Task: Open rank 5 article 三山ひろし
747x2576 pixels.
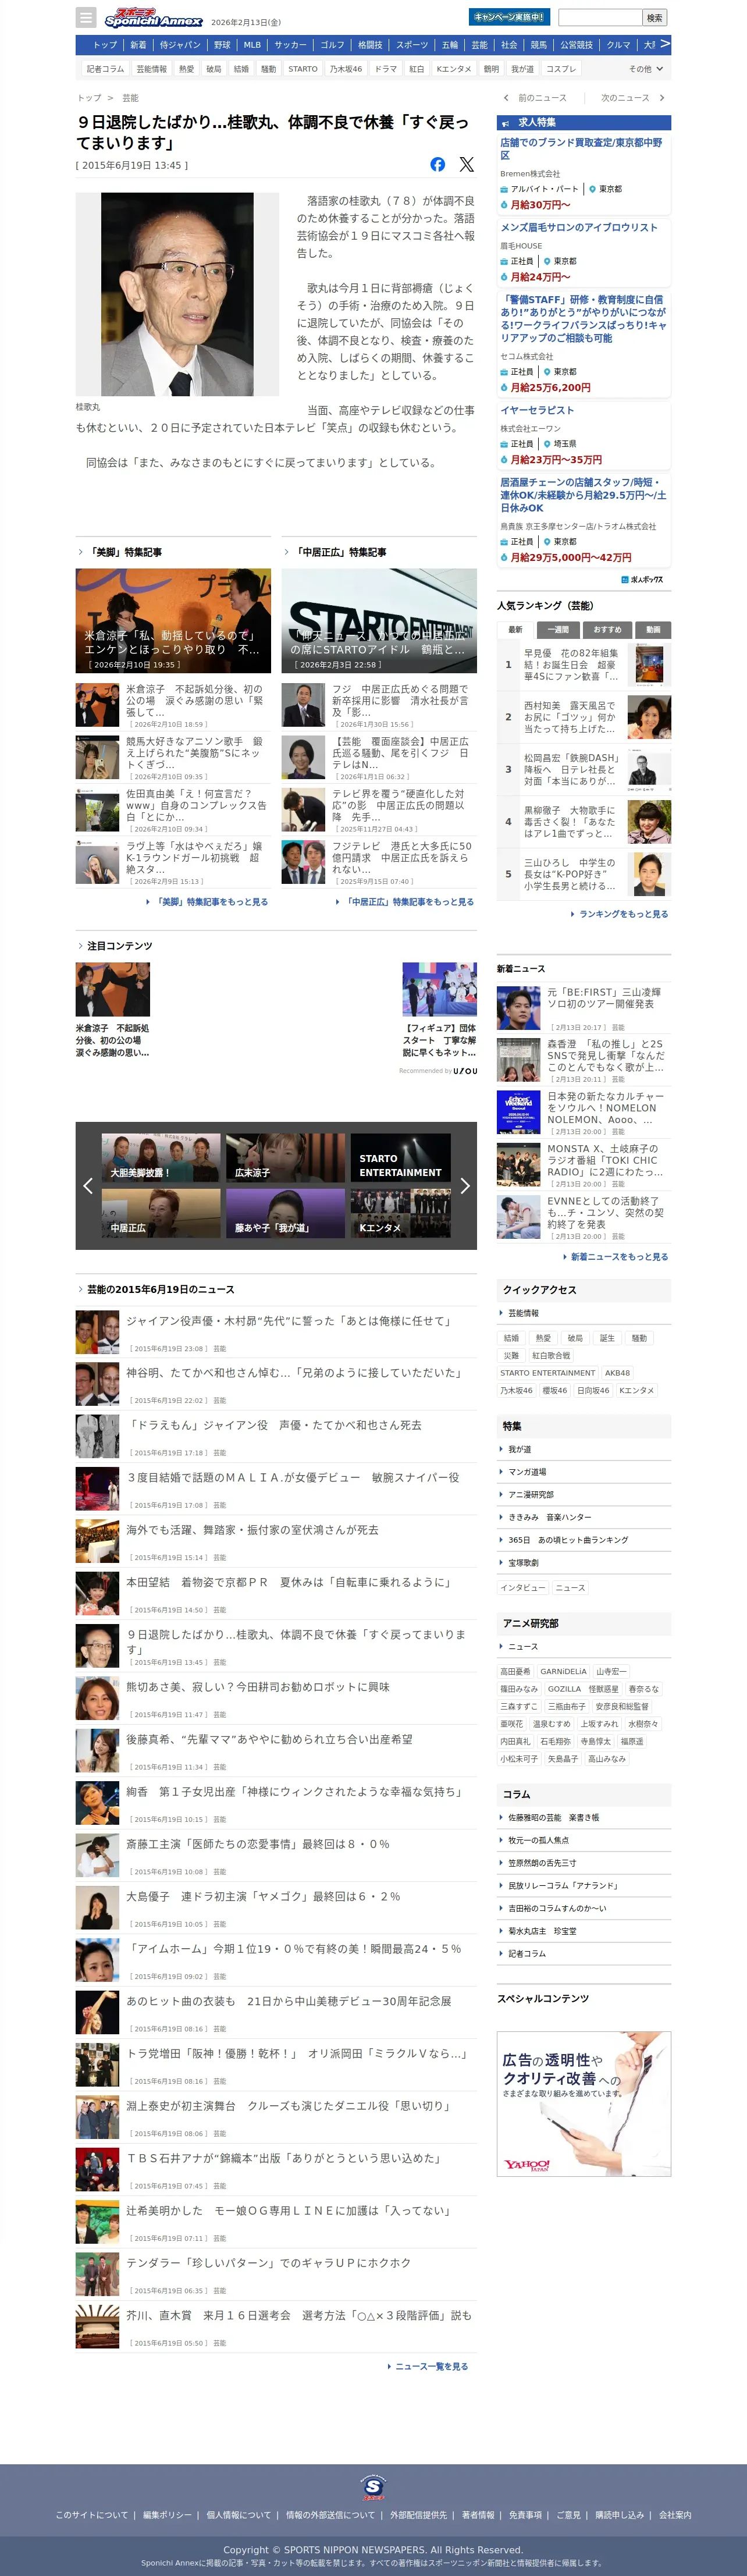Action: (x=584, y=874)
